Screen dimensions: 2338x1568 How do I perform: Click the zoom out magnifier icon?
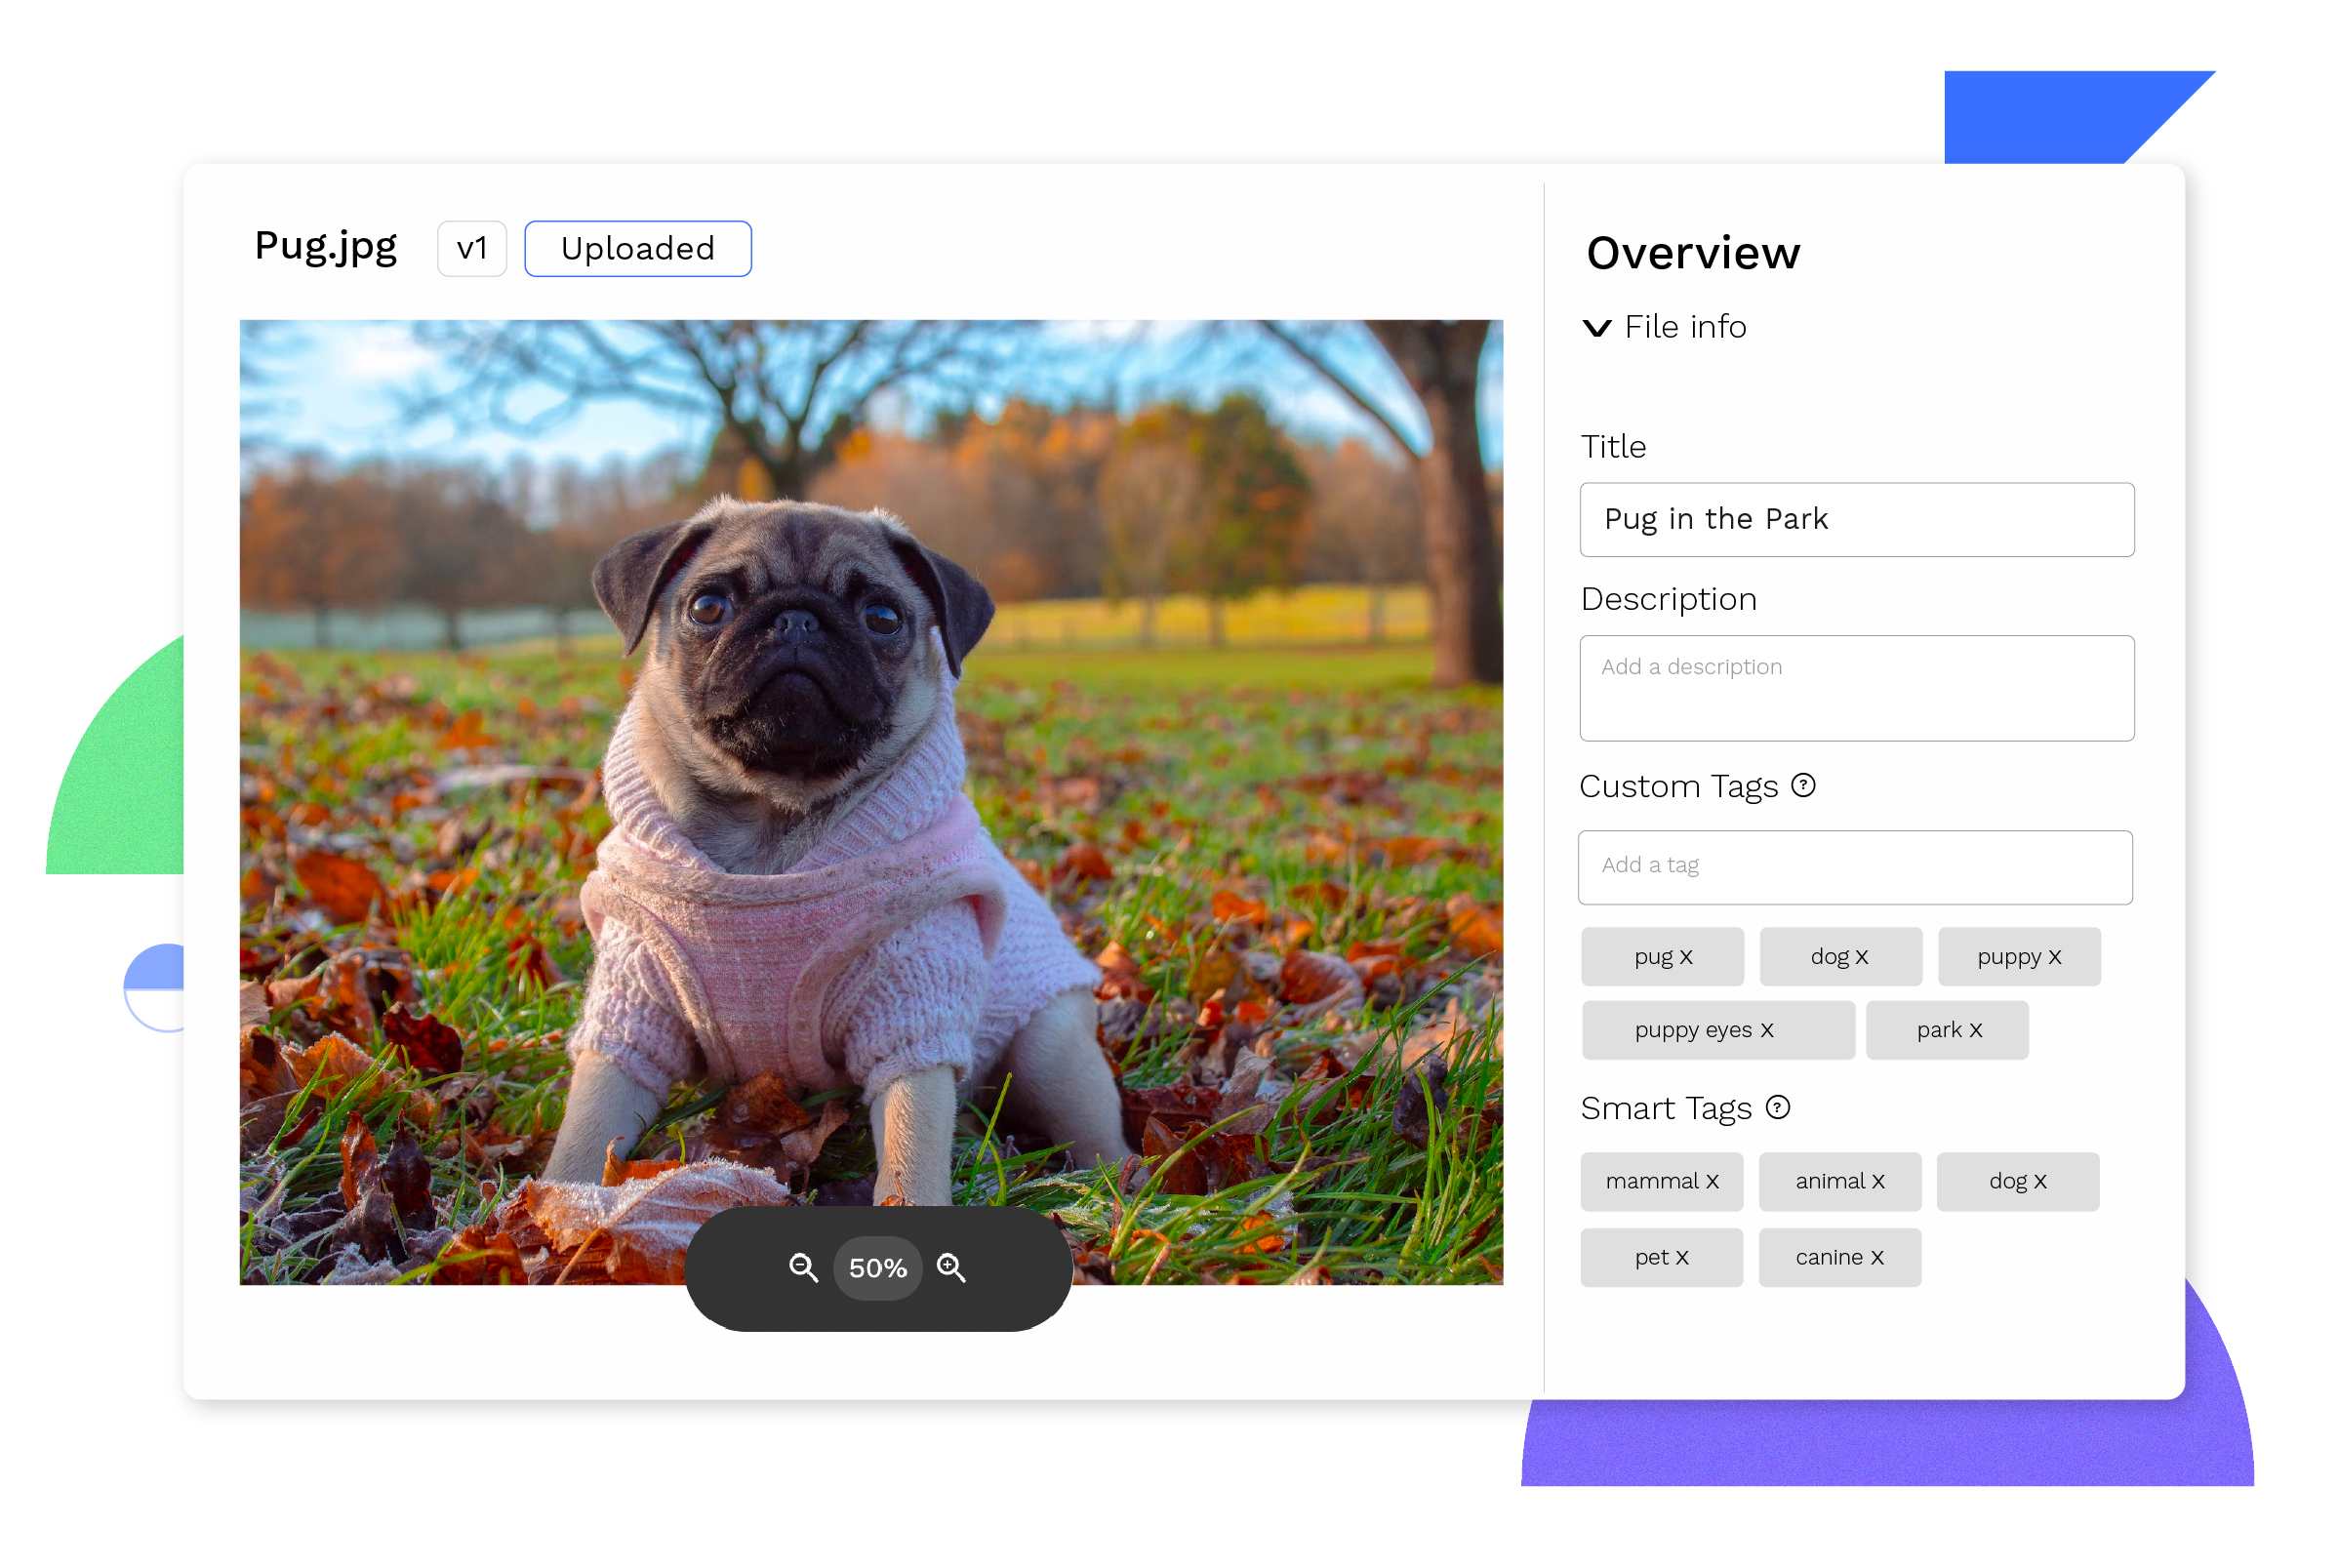(x=803, y=1268)
